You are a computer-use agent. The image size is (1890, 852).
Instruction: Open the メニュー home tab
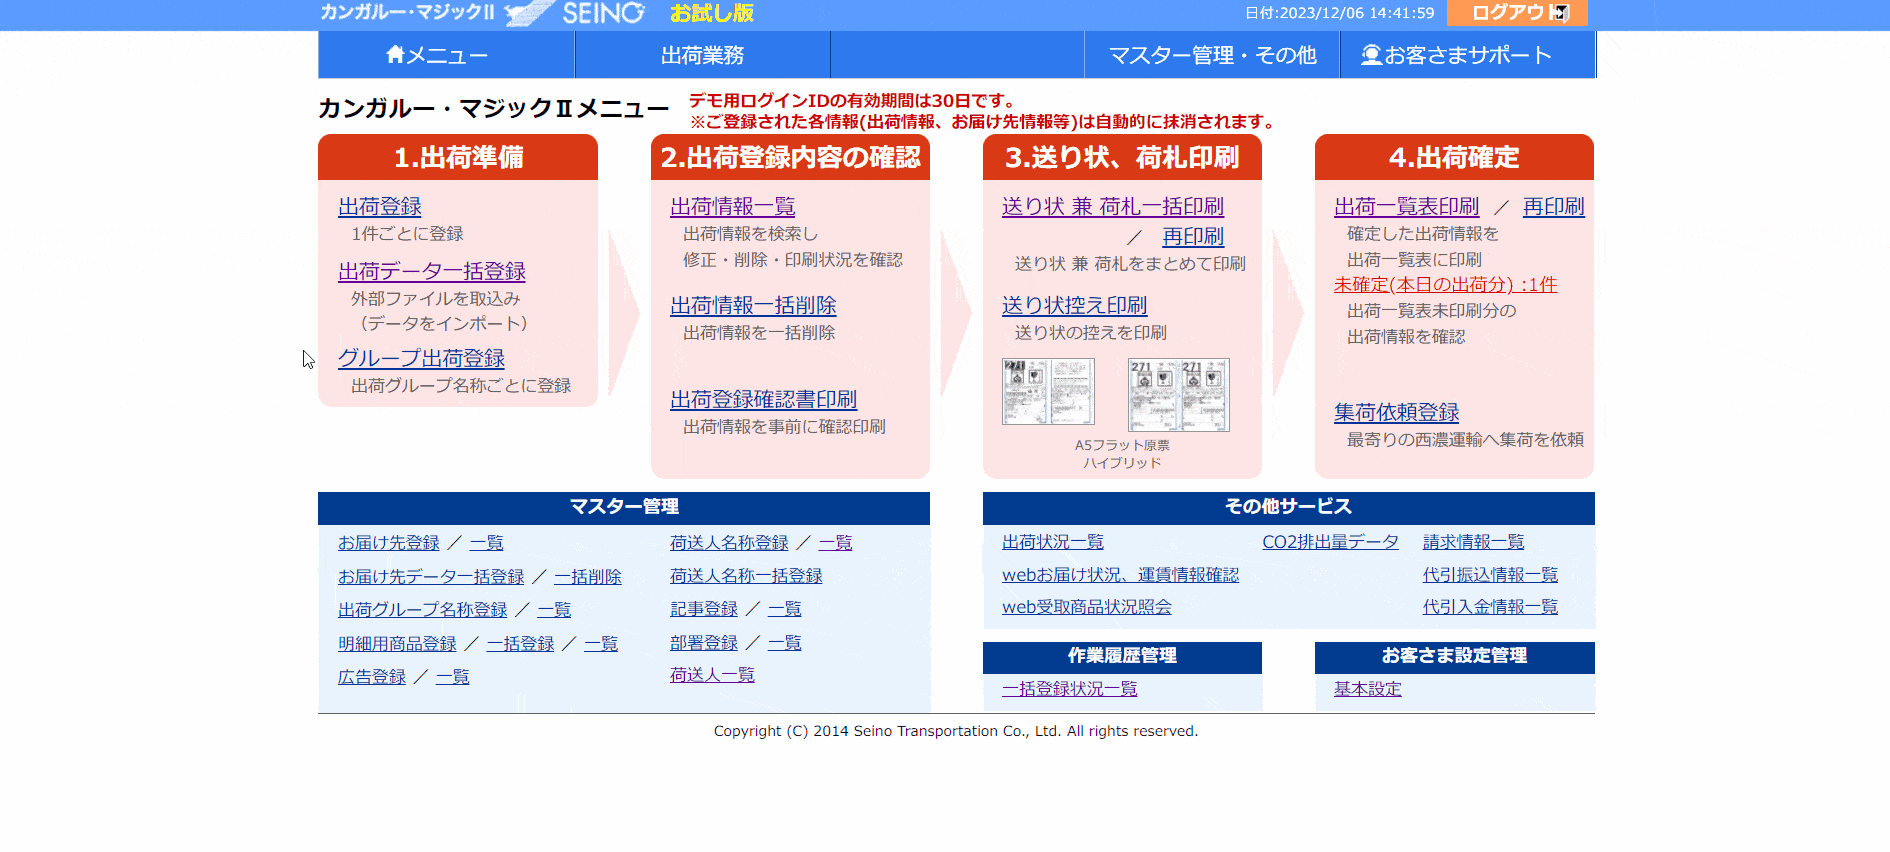tap(446, 55)
